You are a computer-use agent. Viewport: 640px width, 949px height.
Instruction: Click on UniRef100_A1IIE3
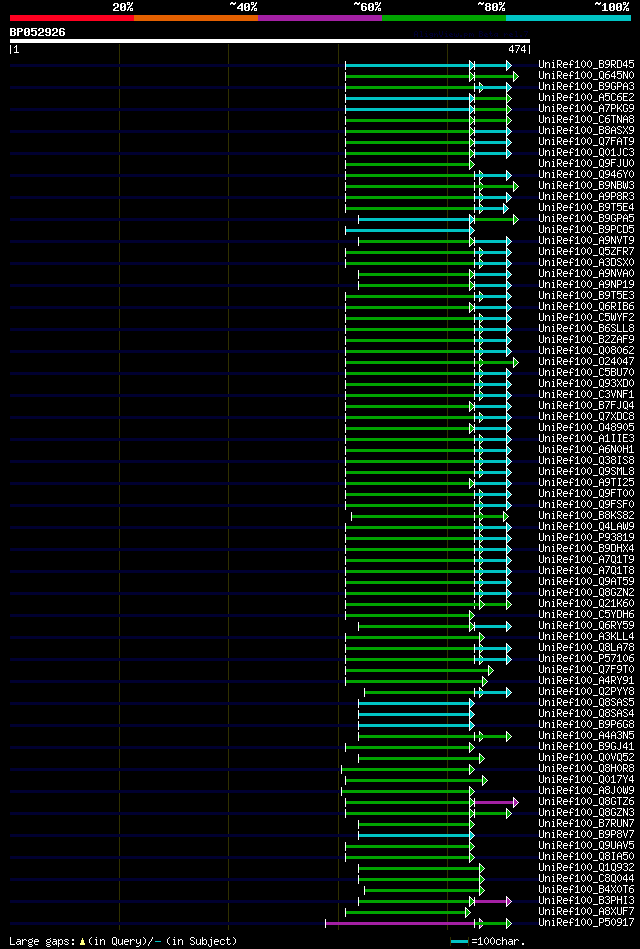pyautogui.click(x=586, y=439)
